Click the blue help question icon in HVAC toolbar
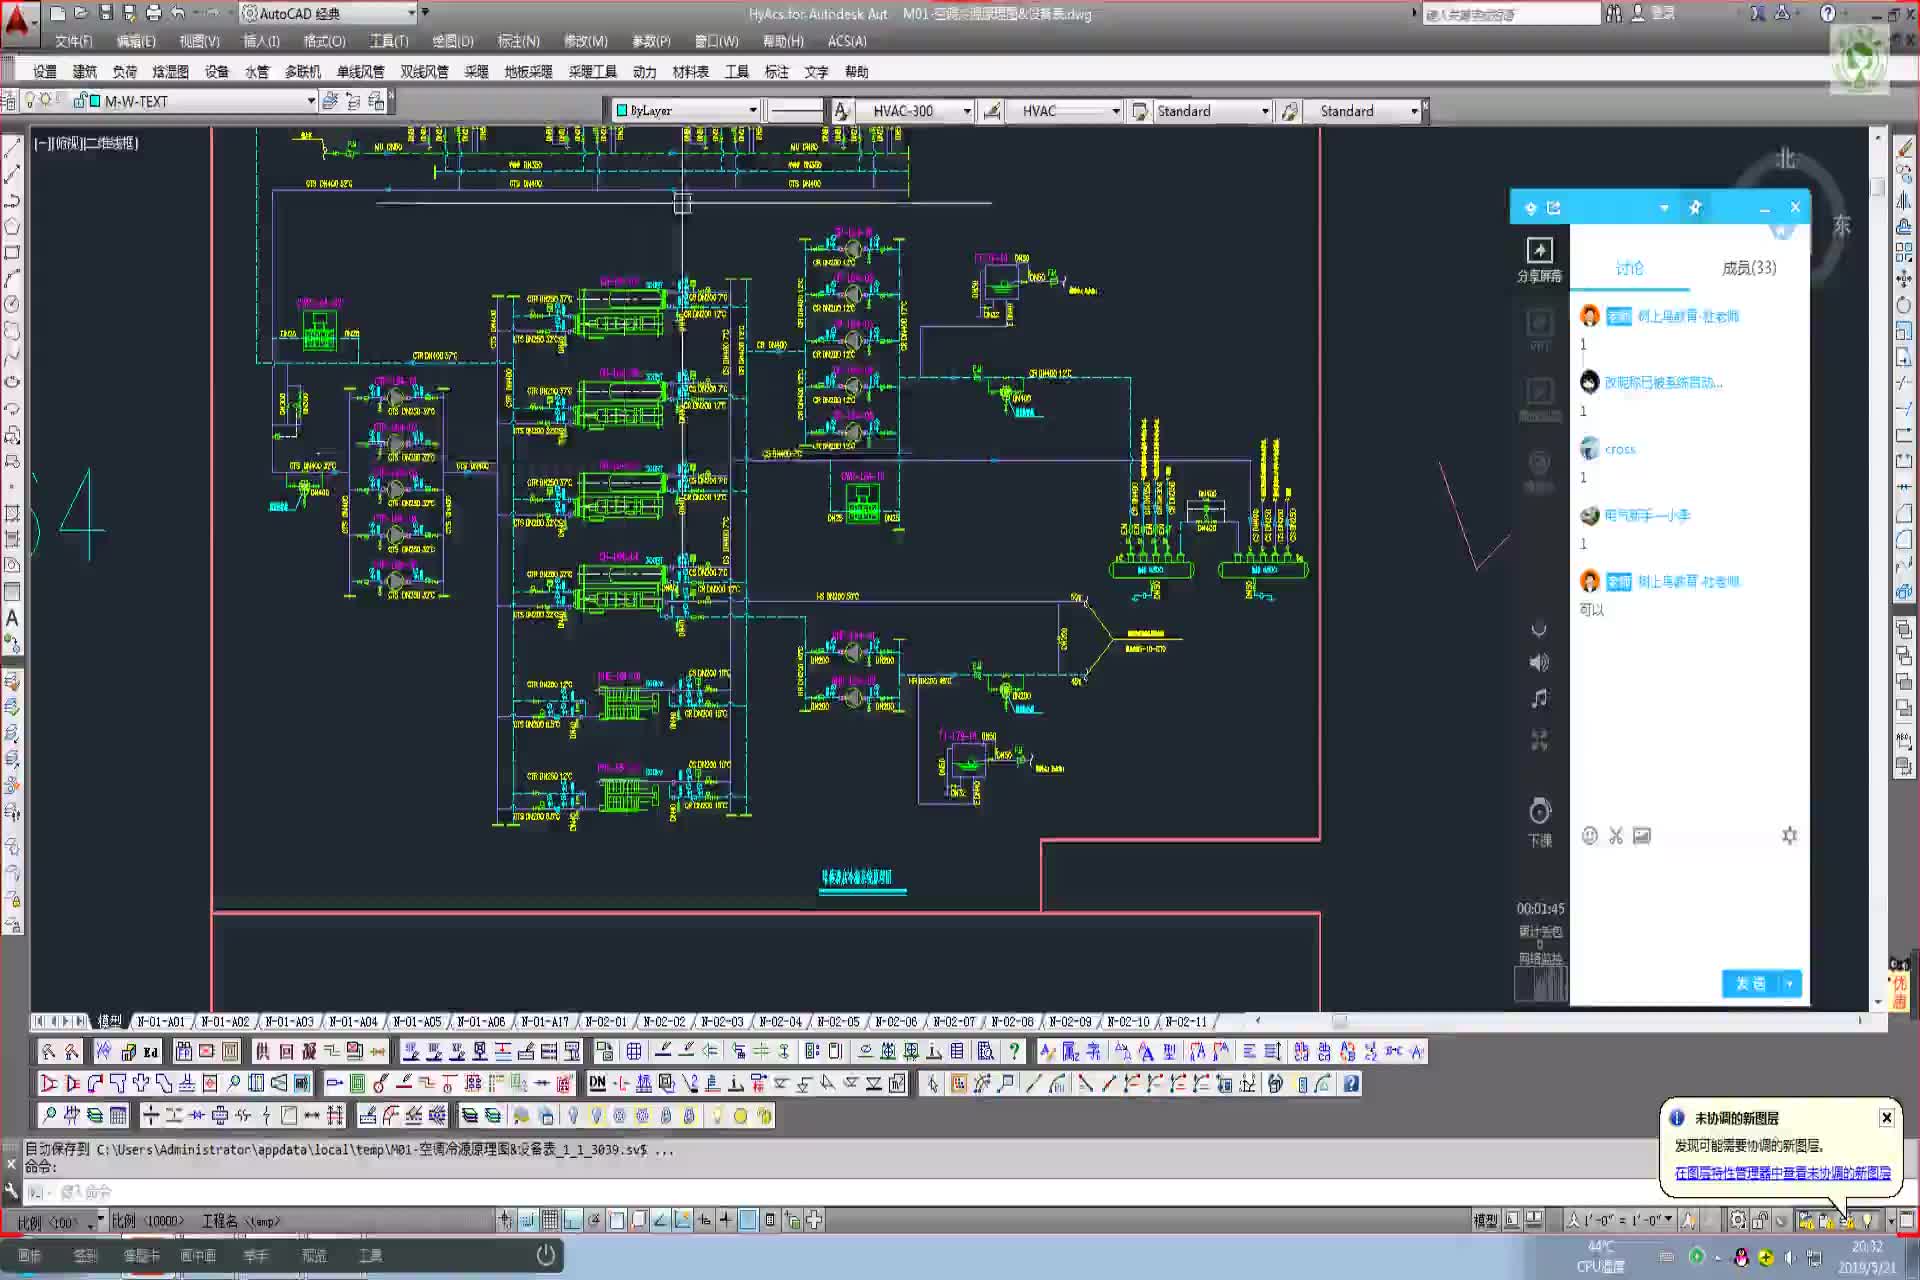The width and height of the screenshot is (1920, 1280). coord(1351,1083)
